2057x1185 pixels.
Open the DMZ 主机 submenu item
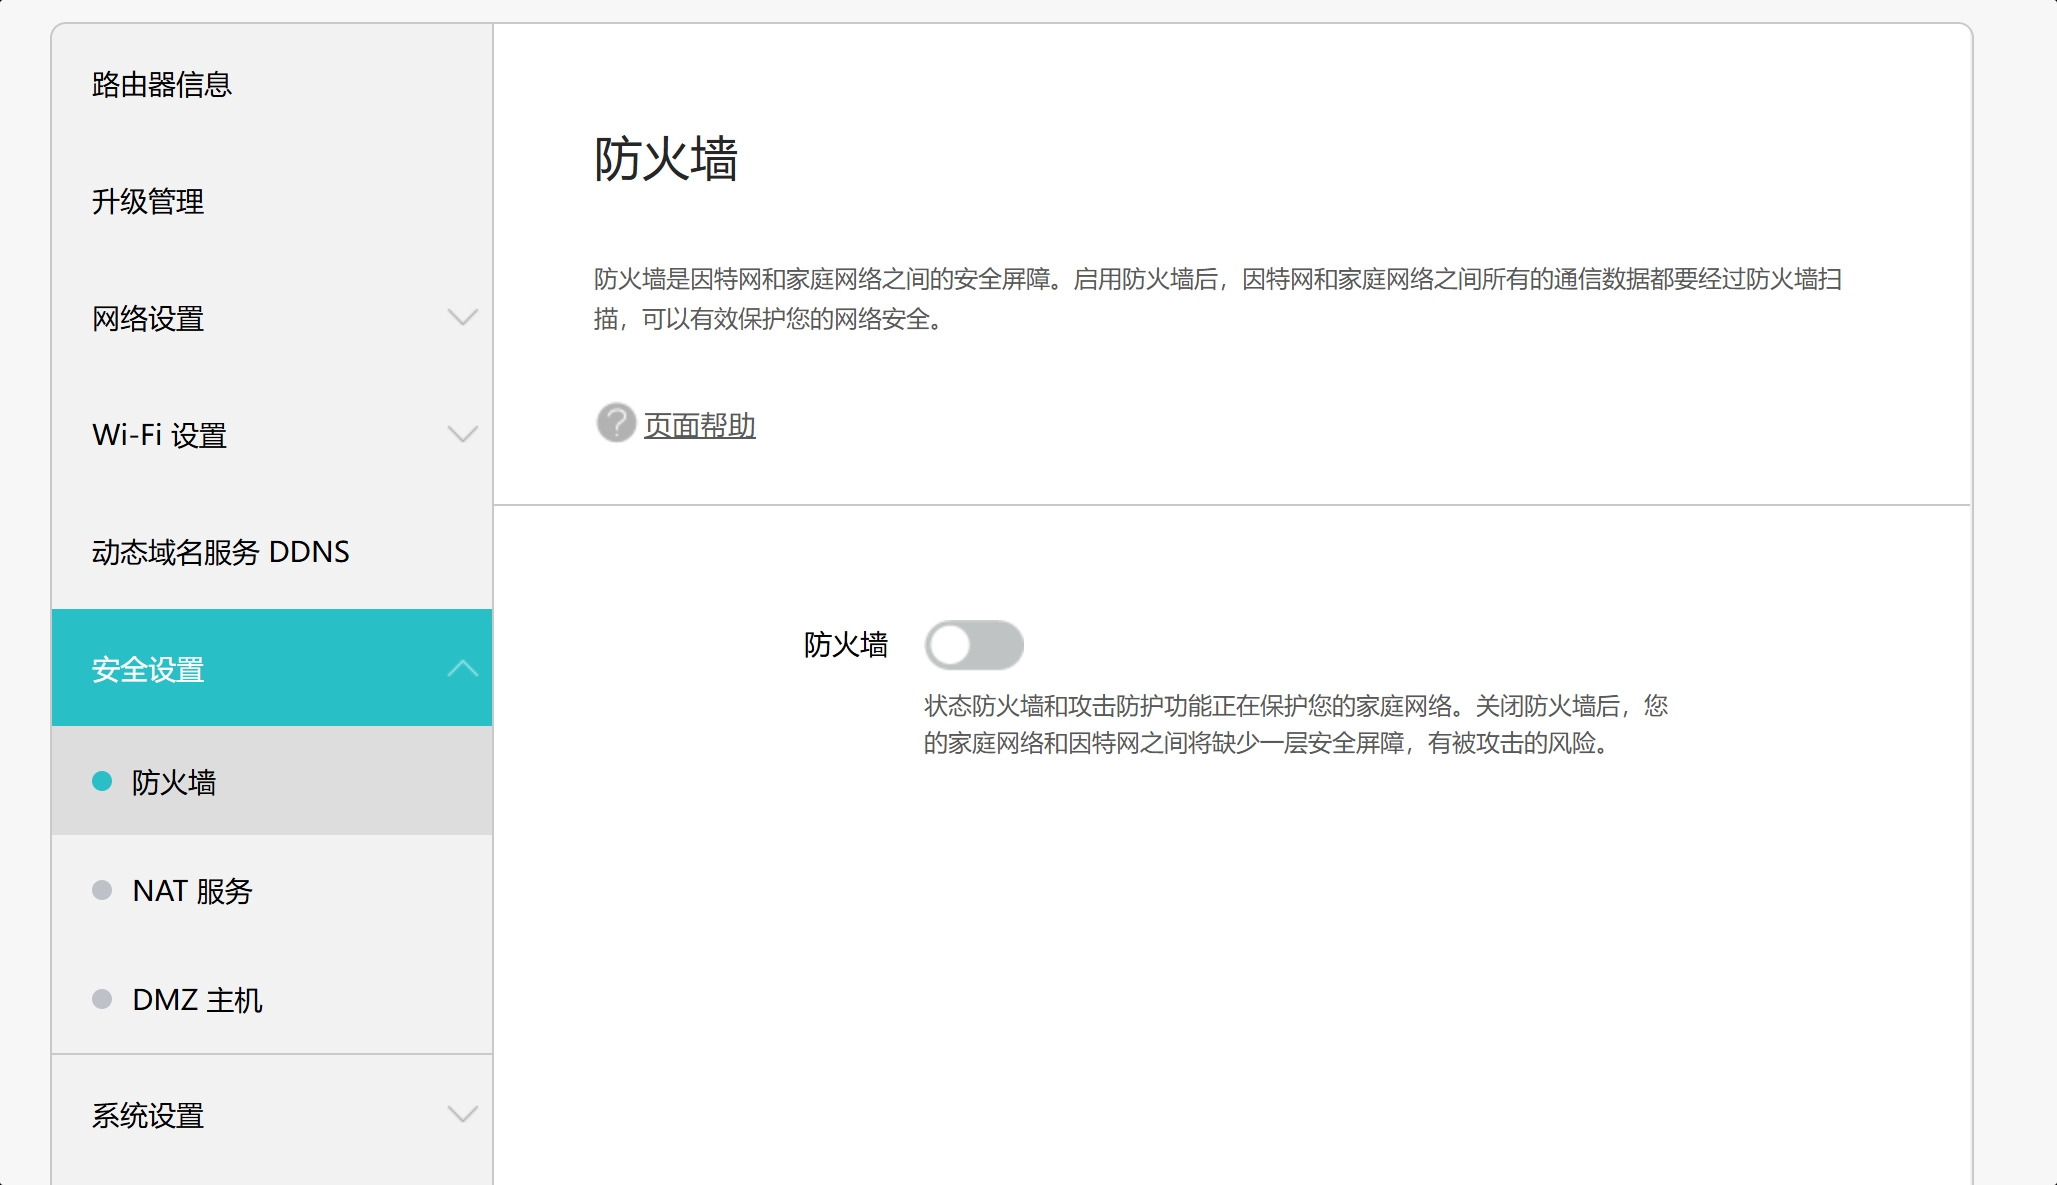coord(197,1000)
